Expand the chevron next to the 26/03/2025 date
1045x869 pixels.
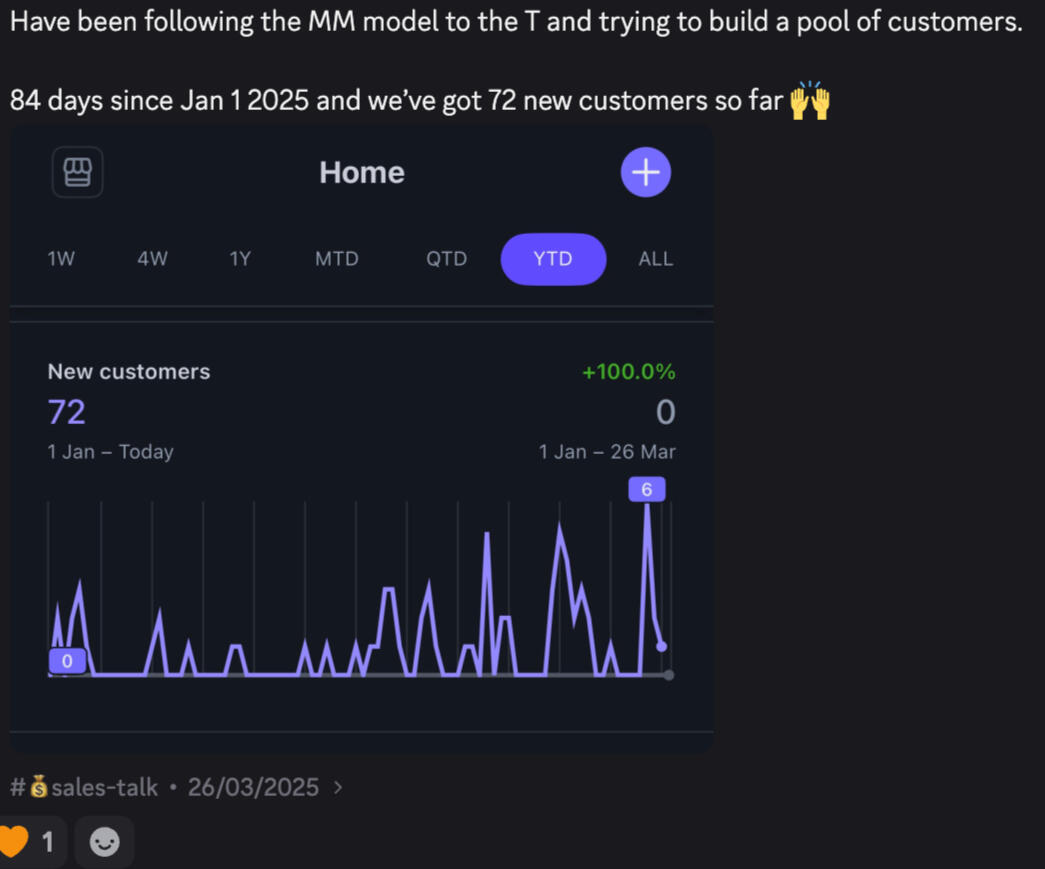tap(338, 788)
